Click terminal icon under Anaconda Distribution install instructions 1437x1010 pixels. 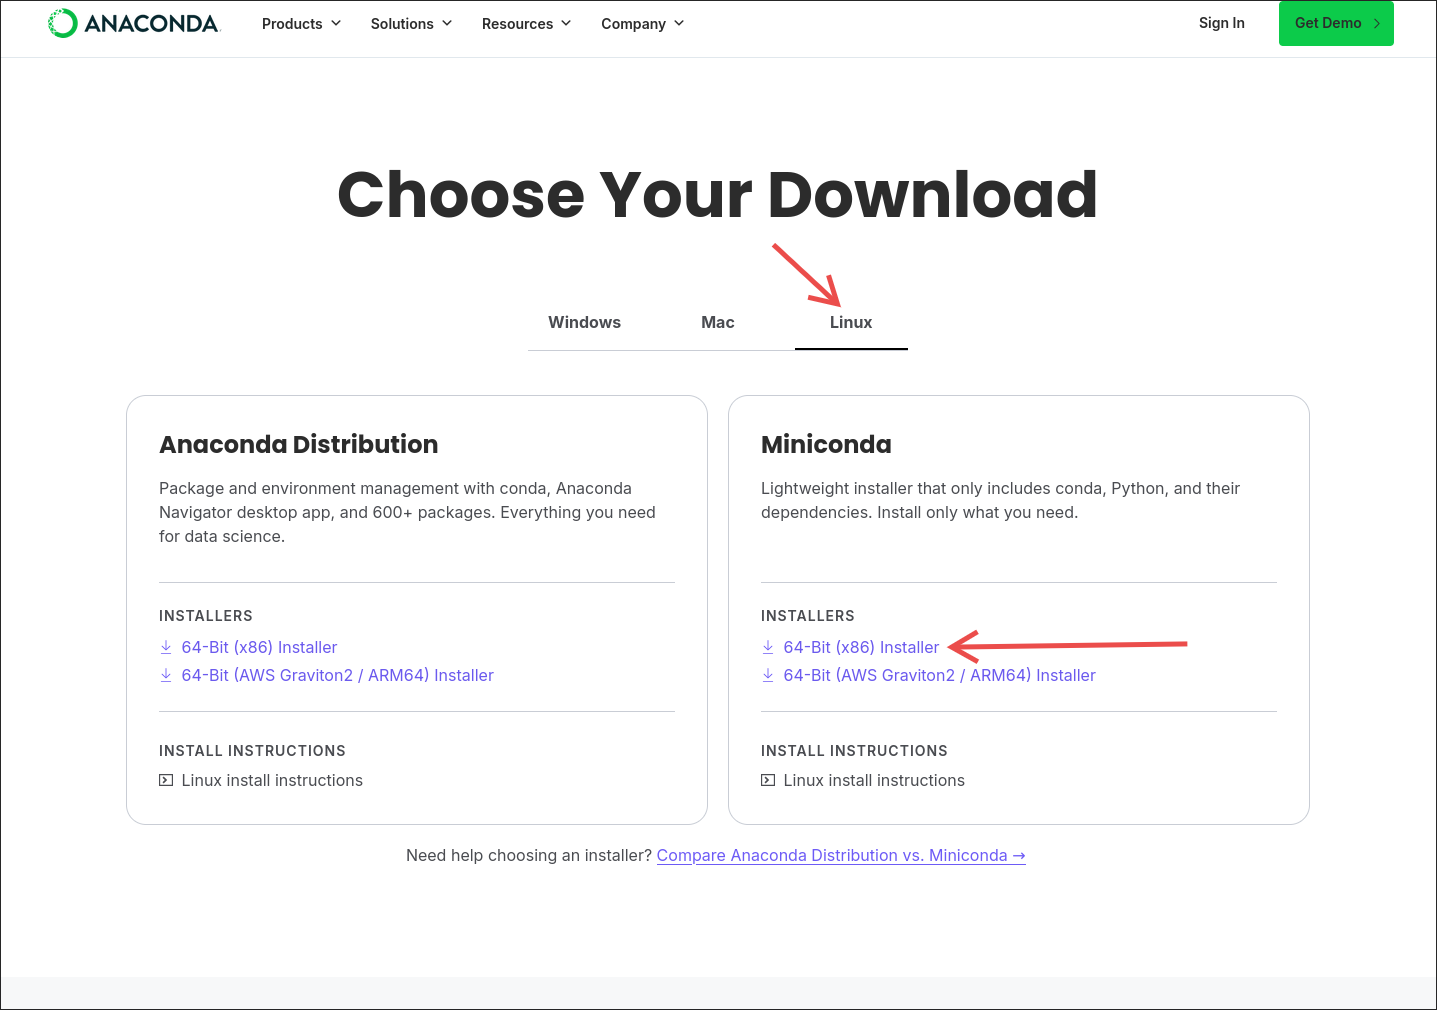pos(166,780)
